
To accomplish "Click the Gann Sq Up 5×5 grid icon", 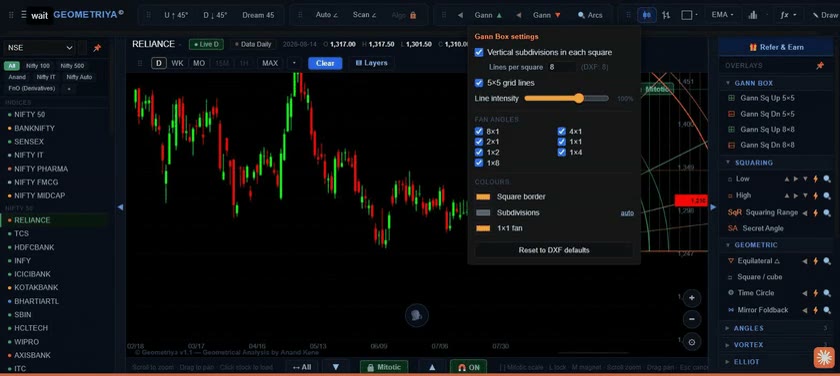I will coord(731,99).
